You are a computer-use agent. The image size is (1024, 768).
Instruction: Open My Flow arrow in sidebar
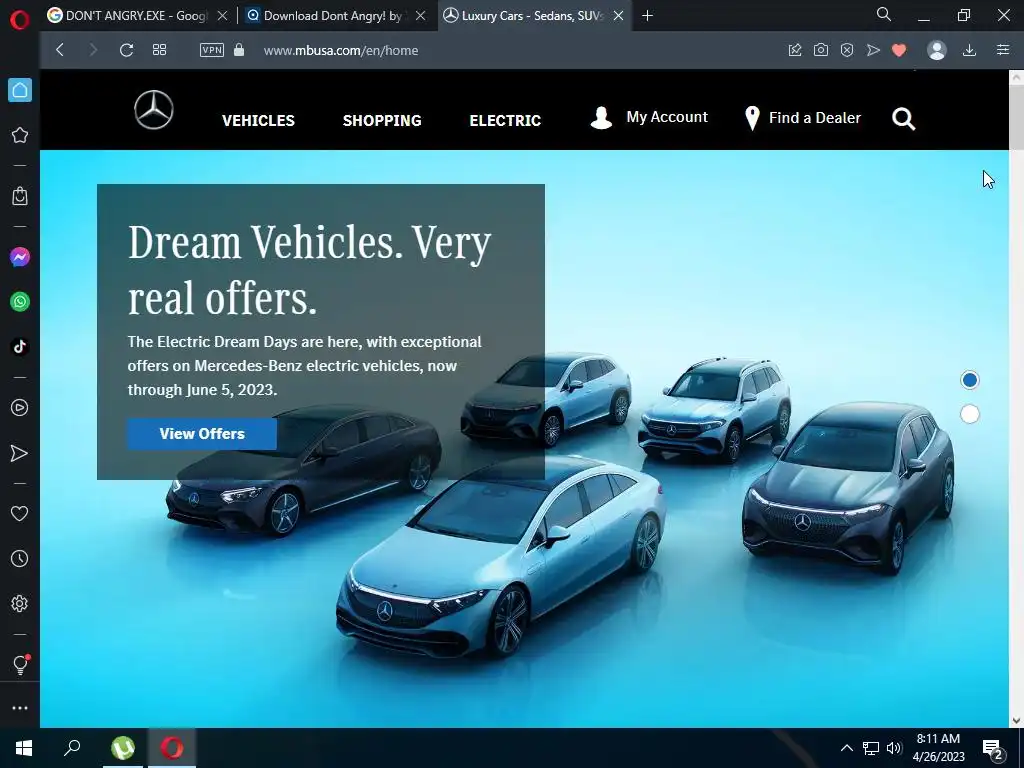click(x=20, y=453)
